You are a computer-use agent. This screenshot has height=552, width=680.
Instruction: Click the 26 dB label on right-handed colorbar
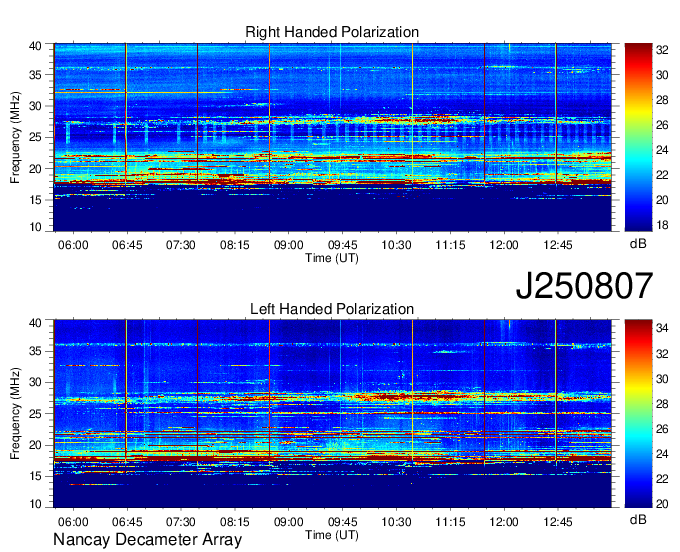pos(662,125)
